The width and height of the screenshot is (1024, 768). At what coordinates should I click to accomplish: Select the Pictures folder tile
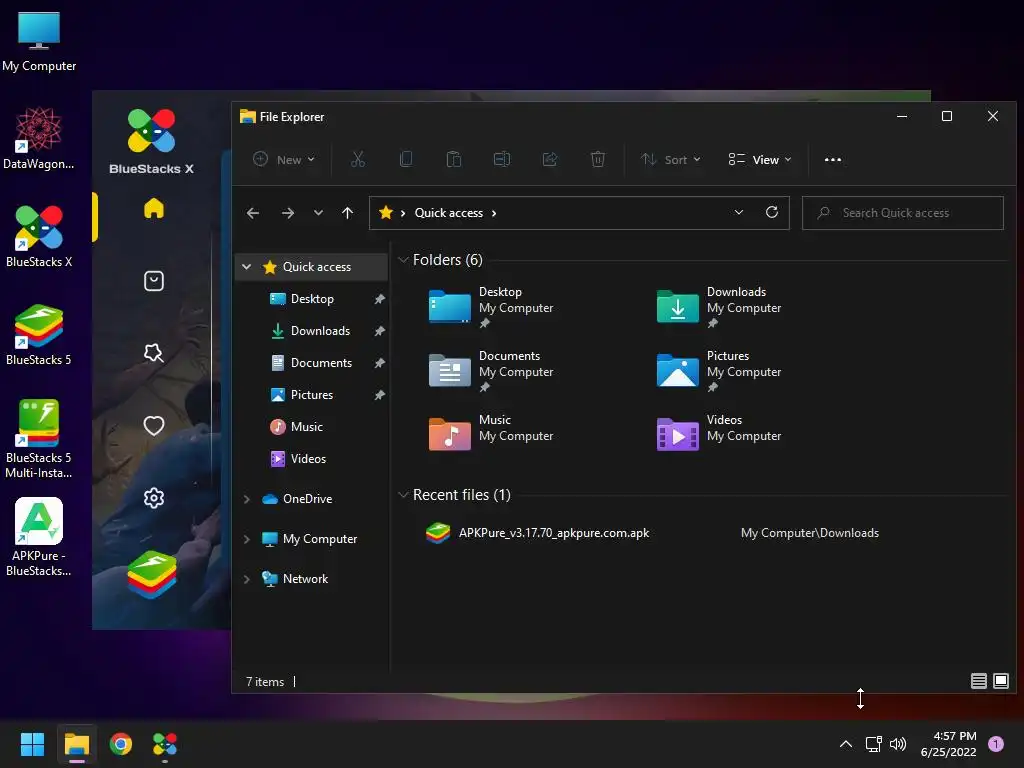(720, 370)
